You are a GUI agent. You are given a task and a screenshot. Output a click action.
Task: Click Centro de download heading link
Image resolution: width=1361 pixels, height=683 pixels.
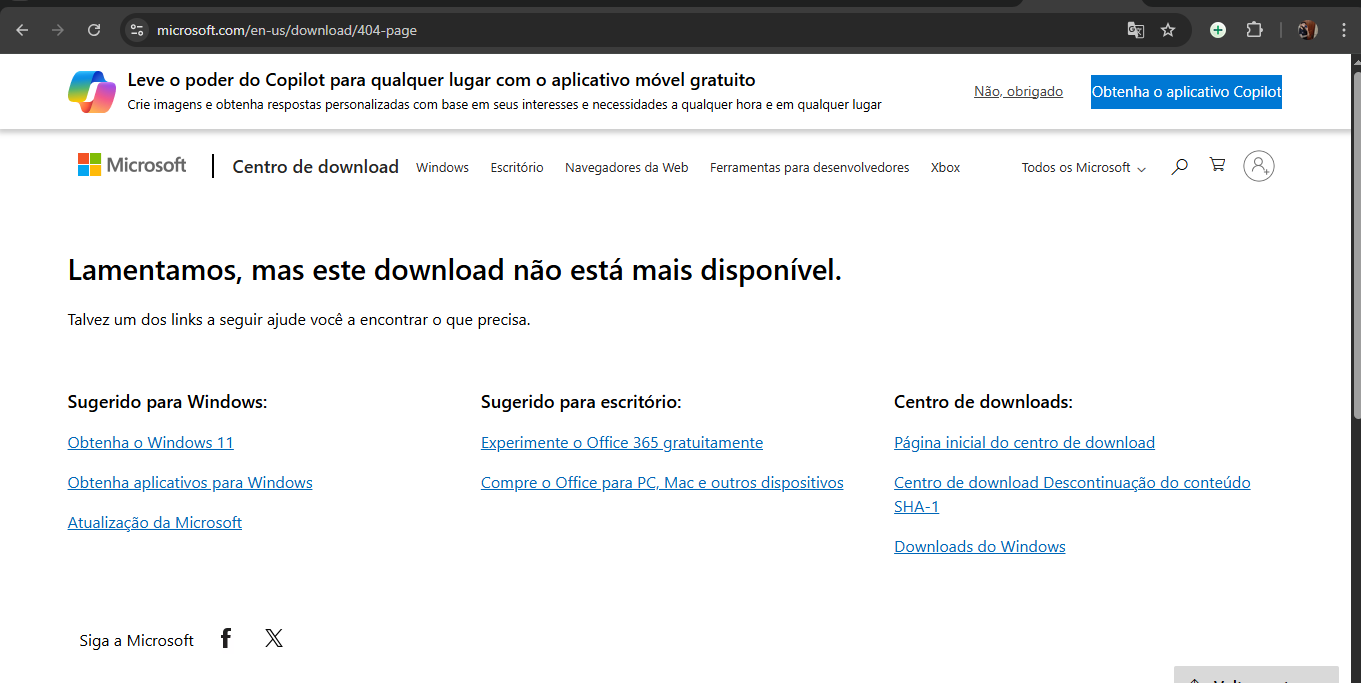coord(316,167)
